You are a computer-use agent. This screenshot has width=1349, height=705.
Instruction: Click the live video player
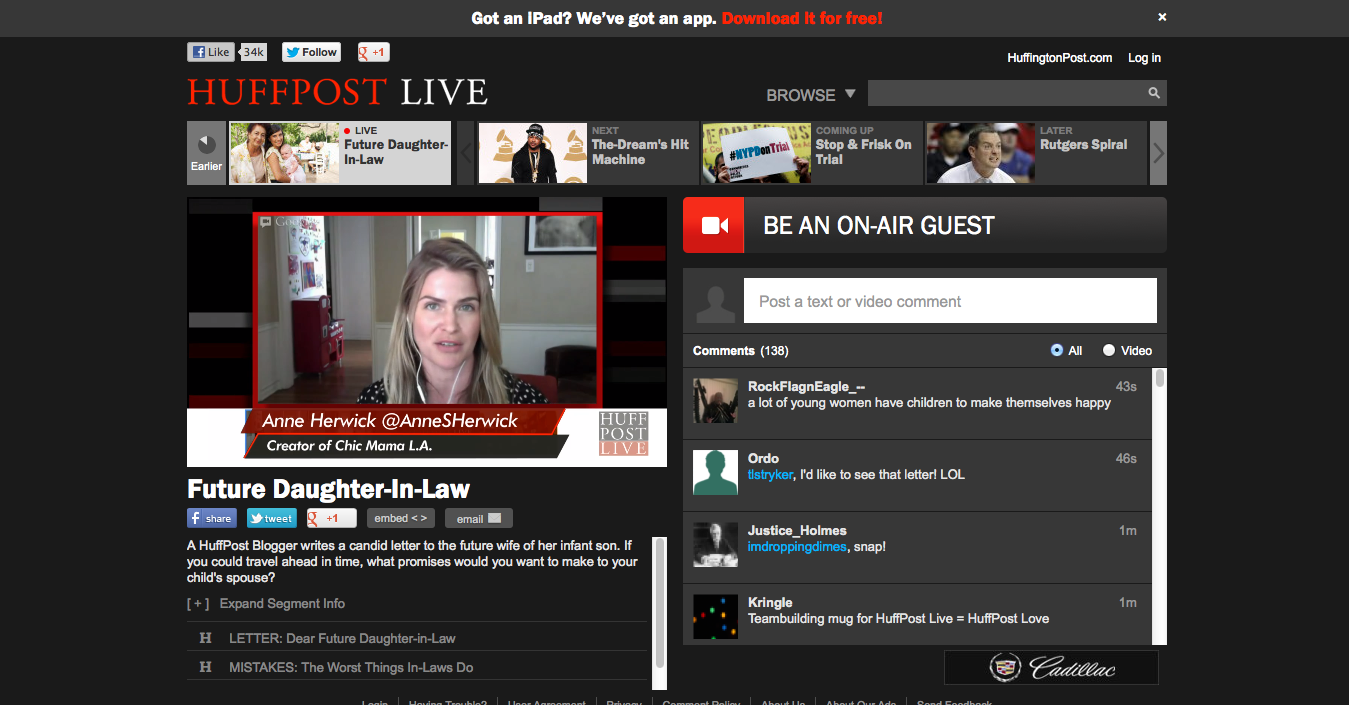tap(427, 331)
